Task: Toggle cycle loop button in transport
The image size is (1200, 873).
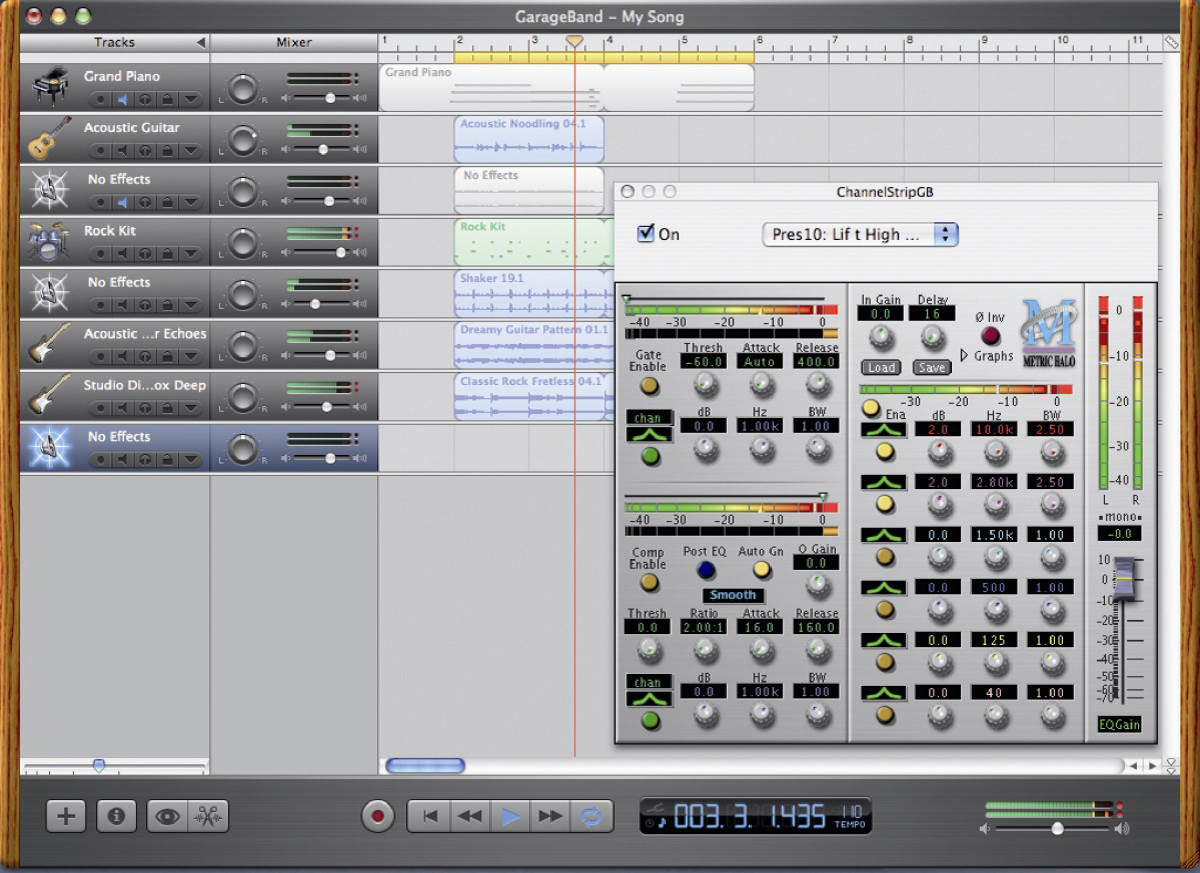Action: (x=592, y=816)
